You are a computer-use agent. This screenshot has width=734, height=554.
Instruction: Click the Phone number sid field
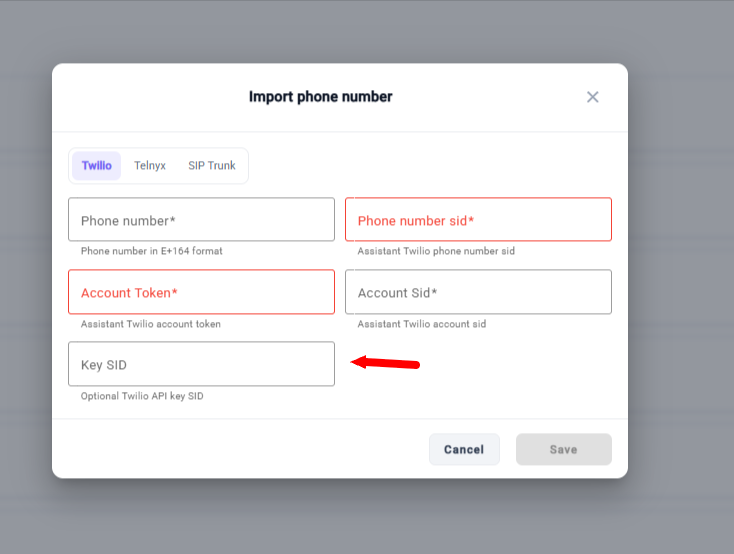pos(478,220)
